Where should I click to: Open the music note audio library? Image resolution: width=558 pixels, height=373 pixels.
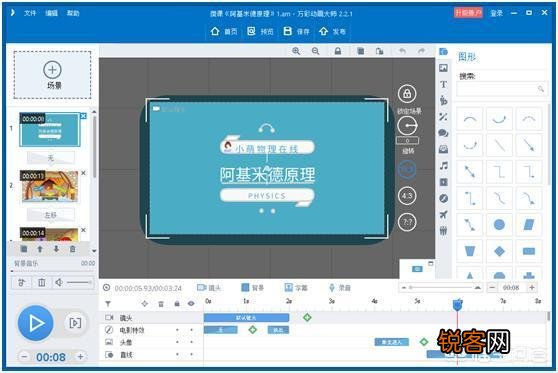[x=443, y=166]
